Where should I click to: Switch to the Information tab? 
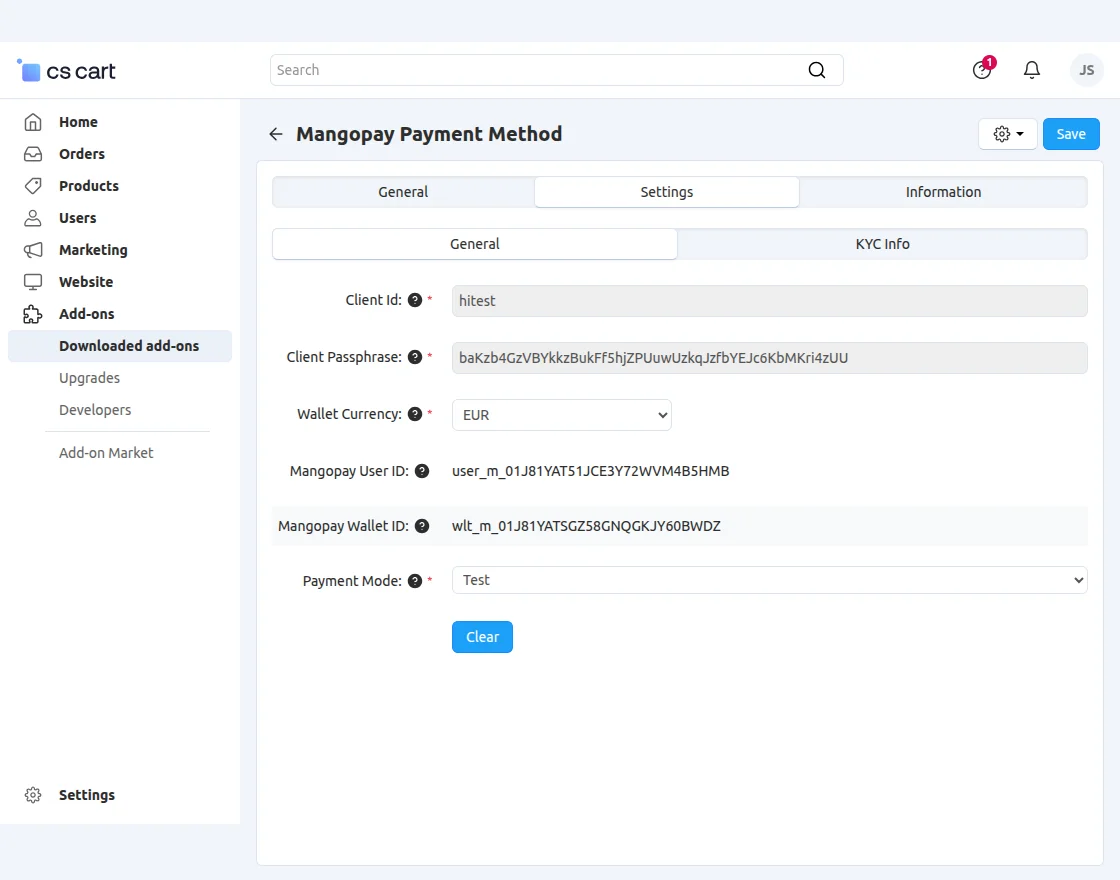[x=943, y=192]
